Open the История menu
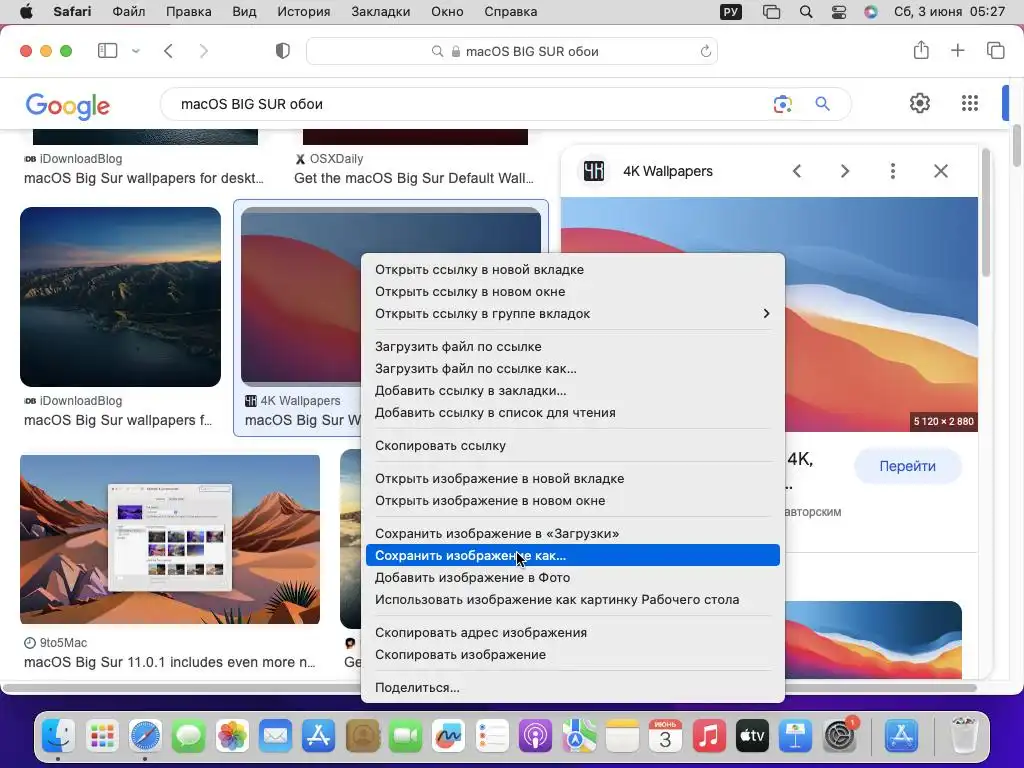Viewport: 1024px width, 768px height. [x=304, y=12]
